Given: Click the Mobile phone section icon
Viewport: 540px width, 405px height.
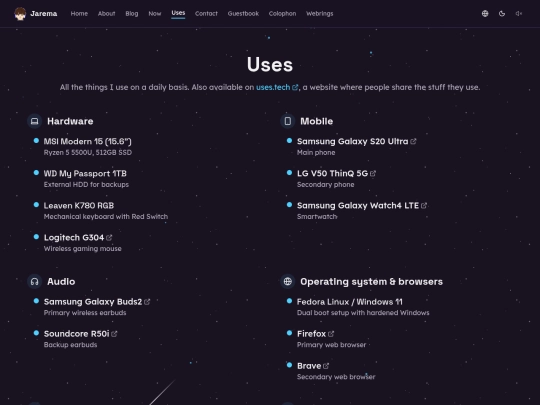Looking at the screenshot, I should 288,121.
